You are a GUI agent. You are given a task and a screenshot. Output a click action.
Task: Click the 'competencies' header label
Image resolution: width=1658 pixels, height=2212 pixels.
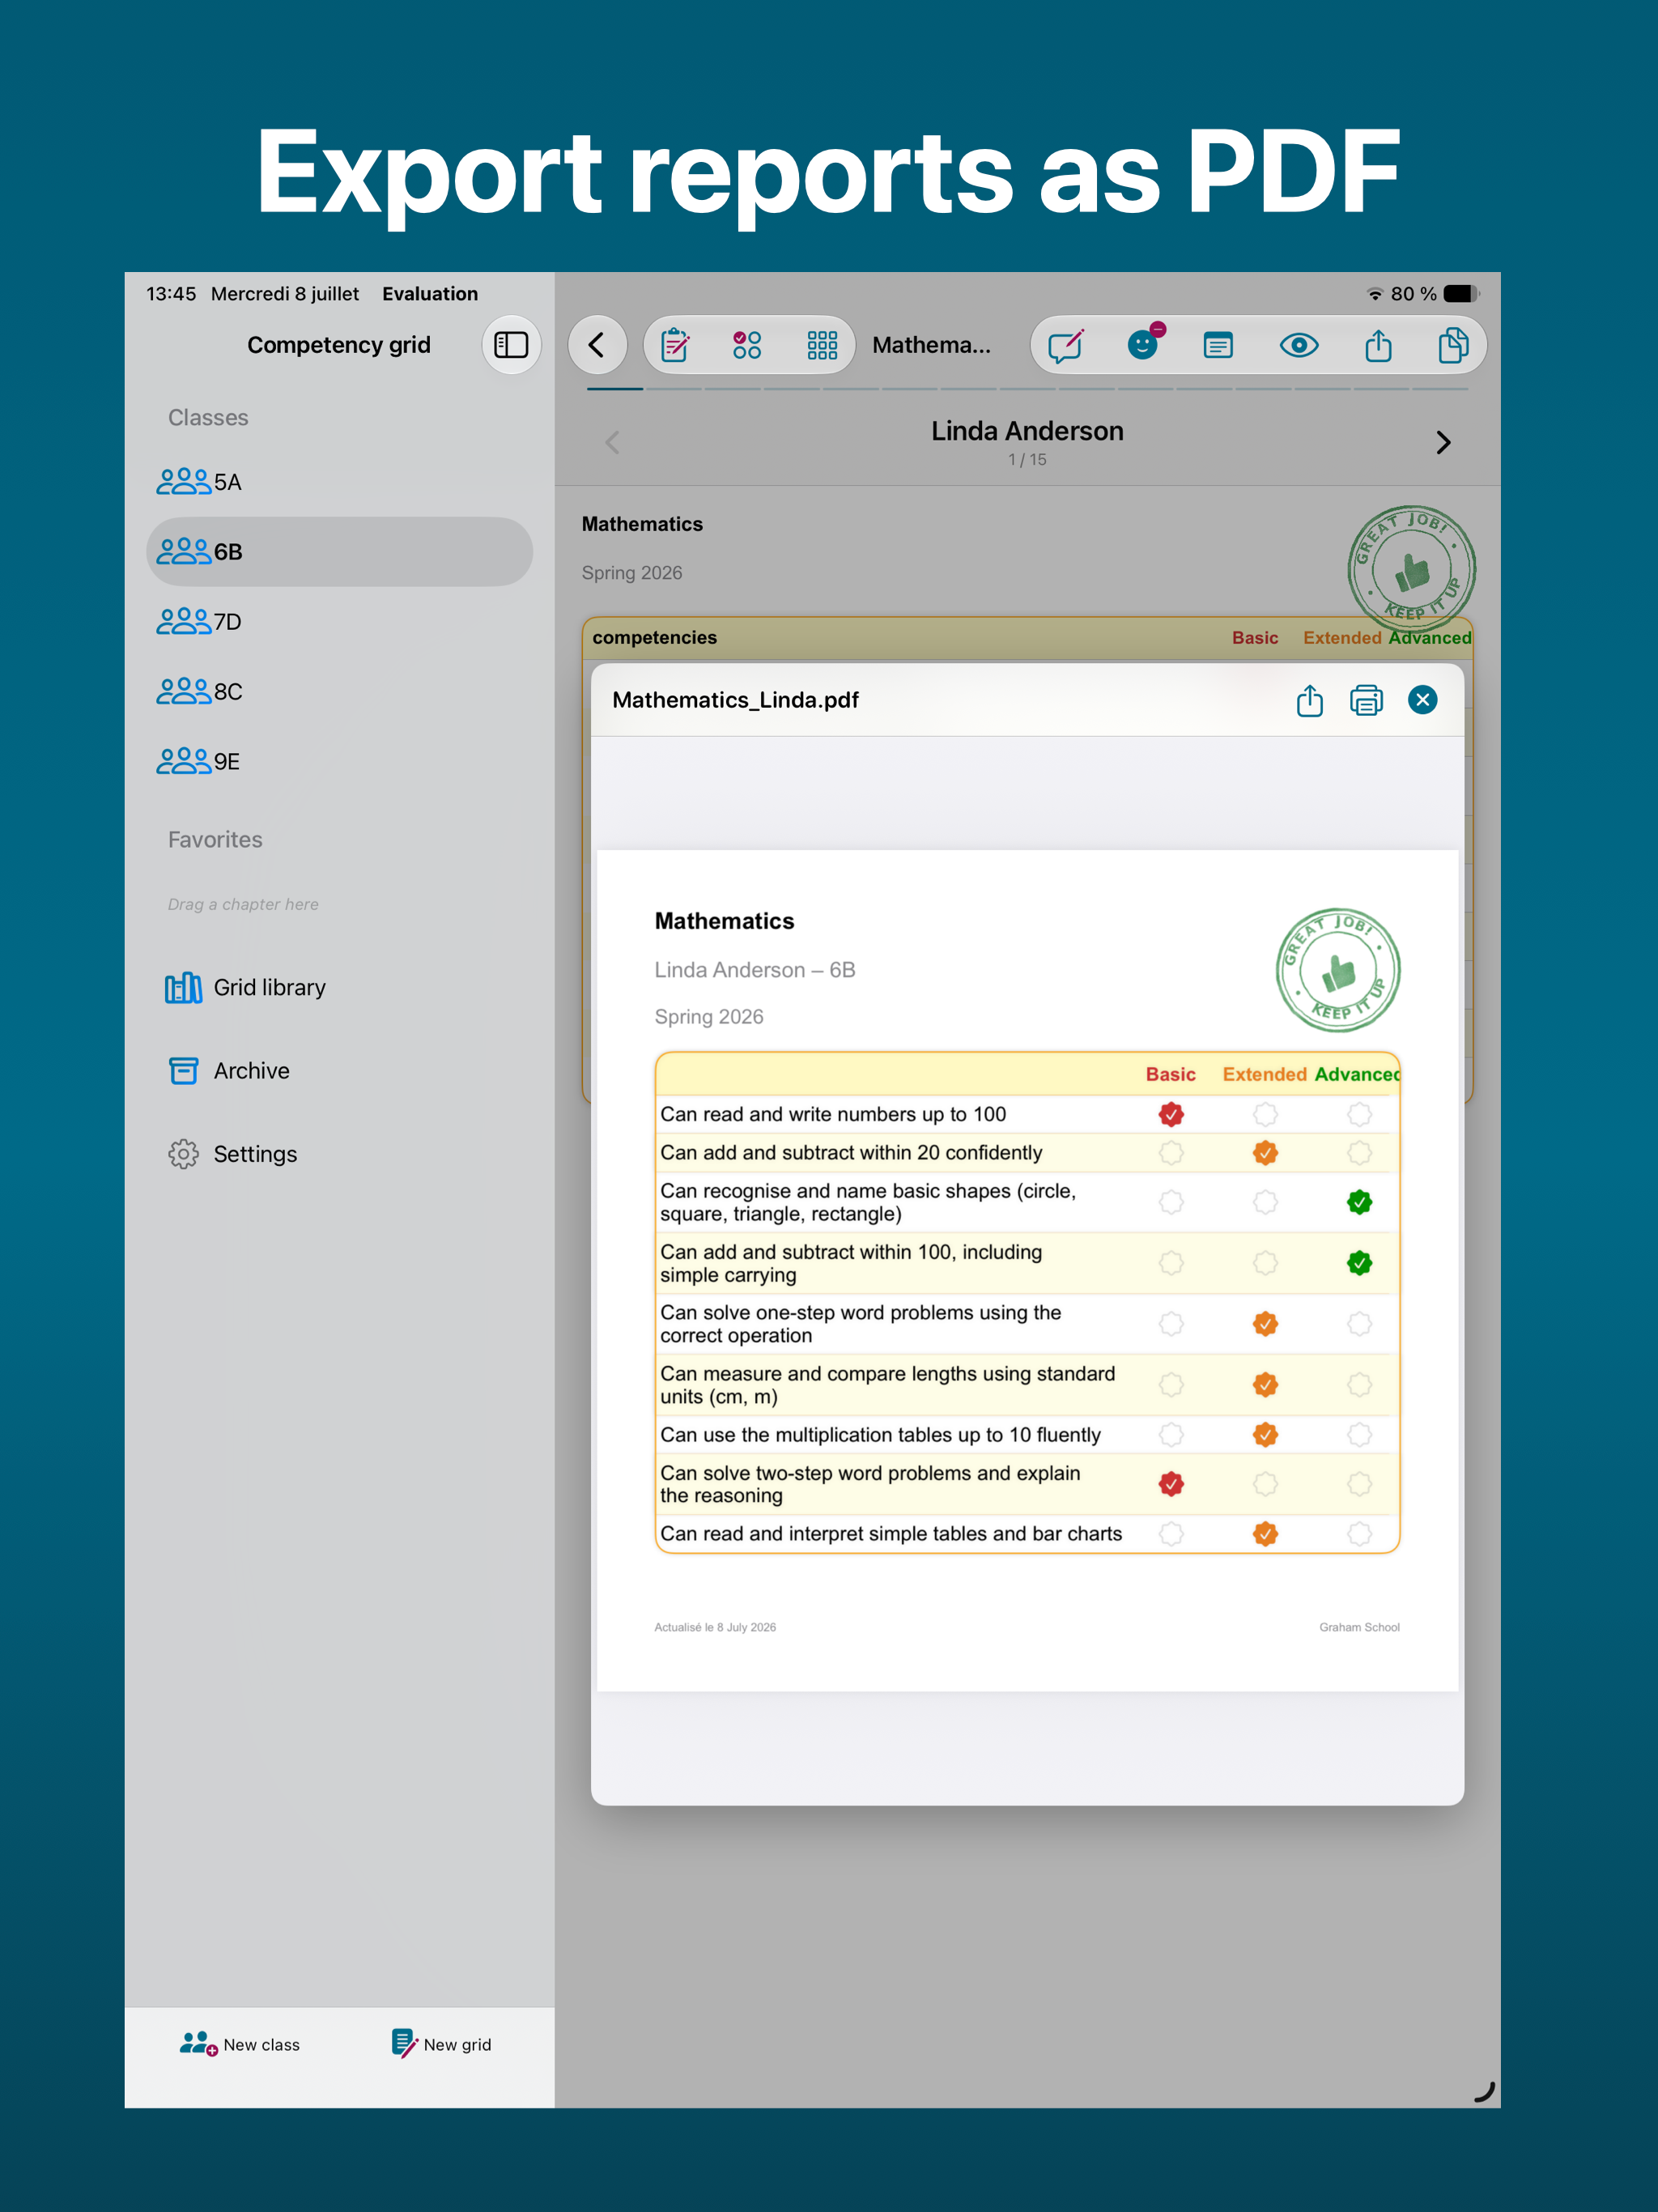[654, 638]
